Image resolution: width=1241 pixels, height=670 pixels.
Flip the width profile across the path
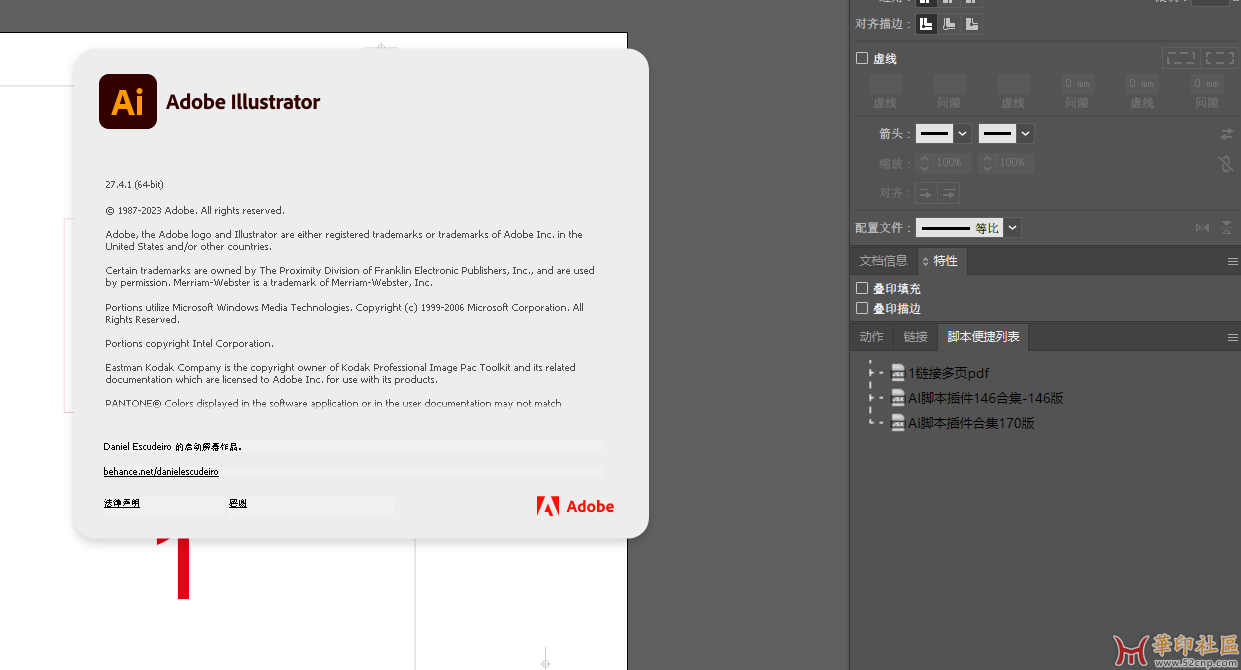click(x=1228, y=228)
